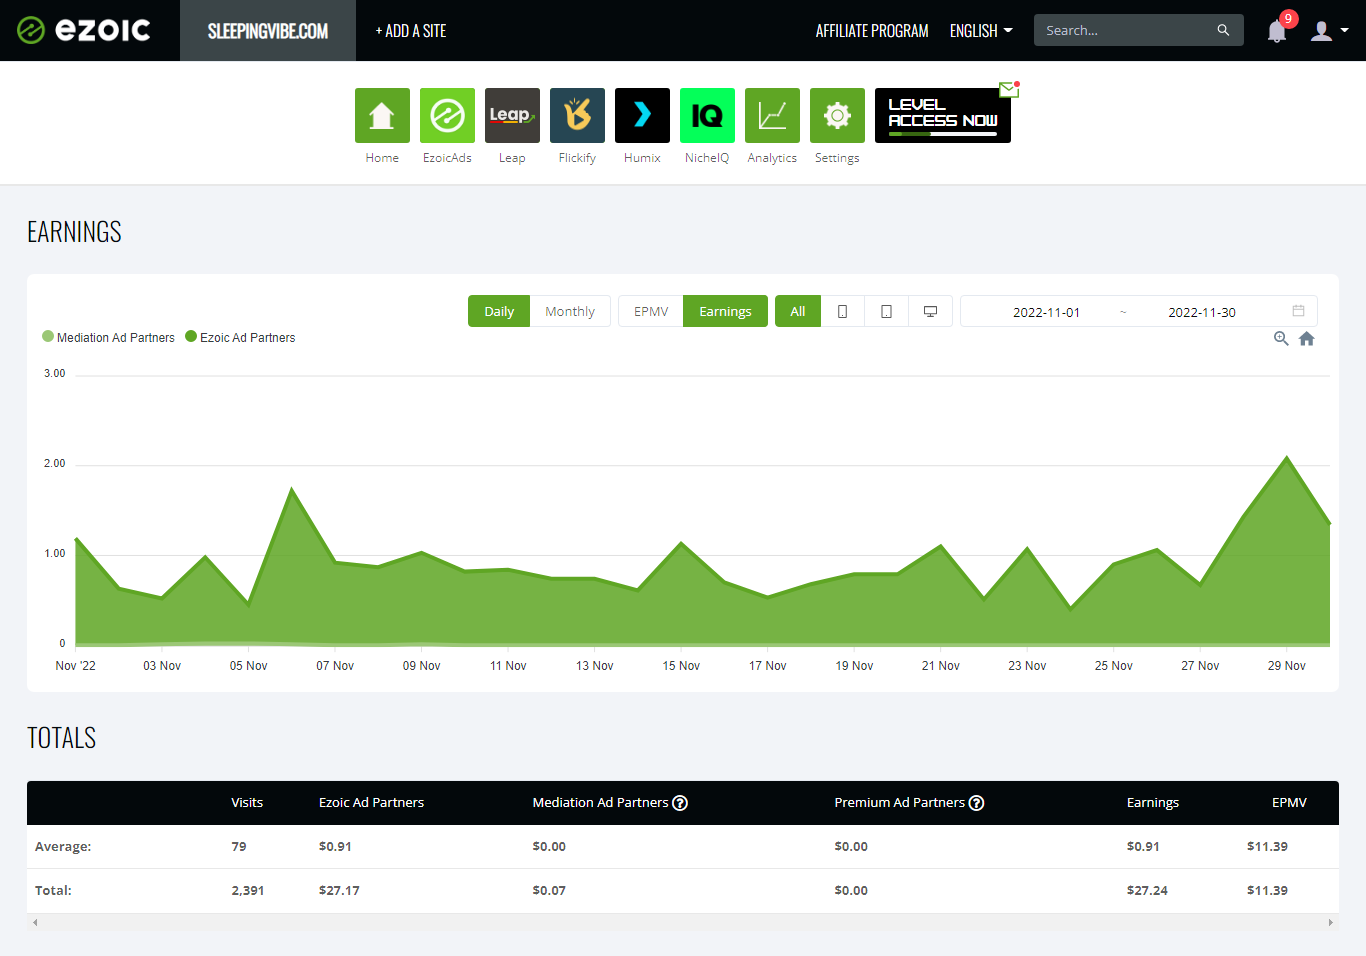Click the Visits column header
Image resolution: width=1366 pixels, height=956 pixels.
[247, 802]
